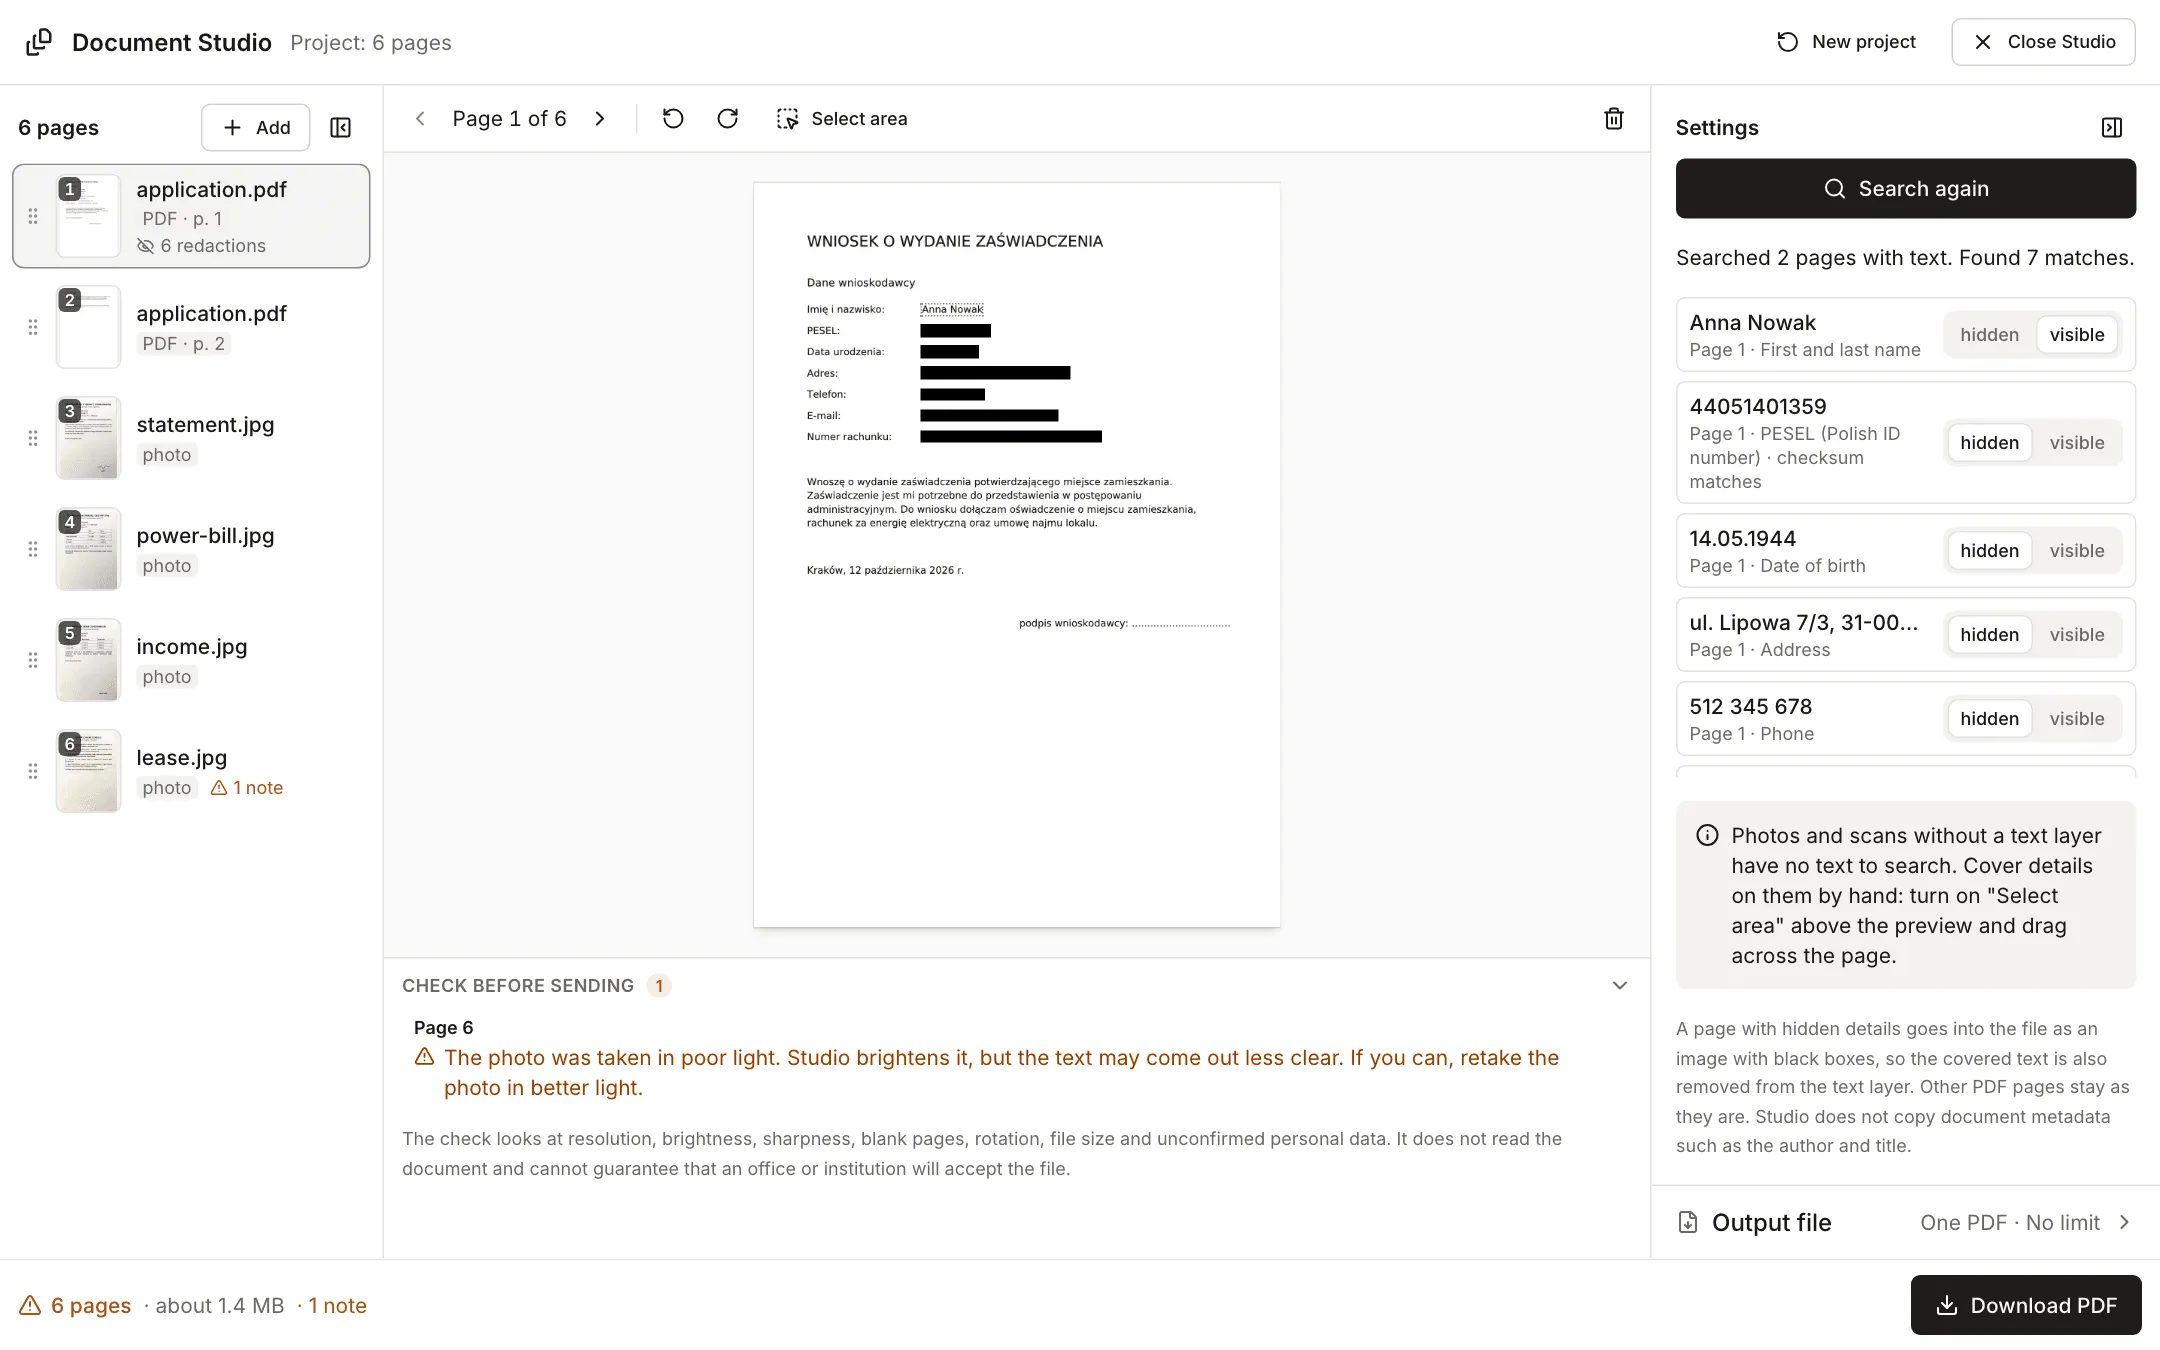Click redacted Numer rachunku bar in preview

[1011, 437]
